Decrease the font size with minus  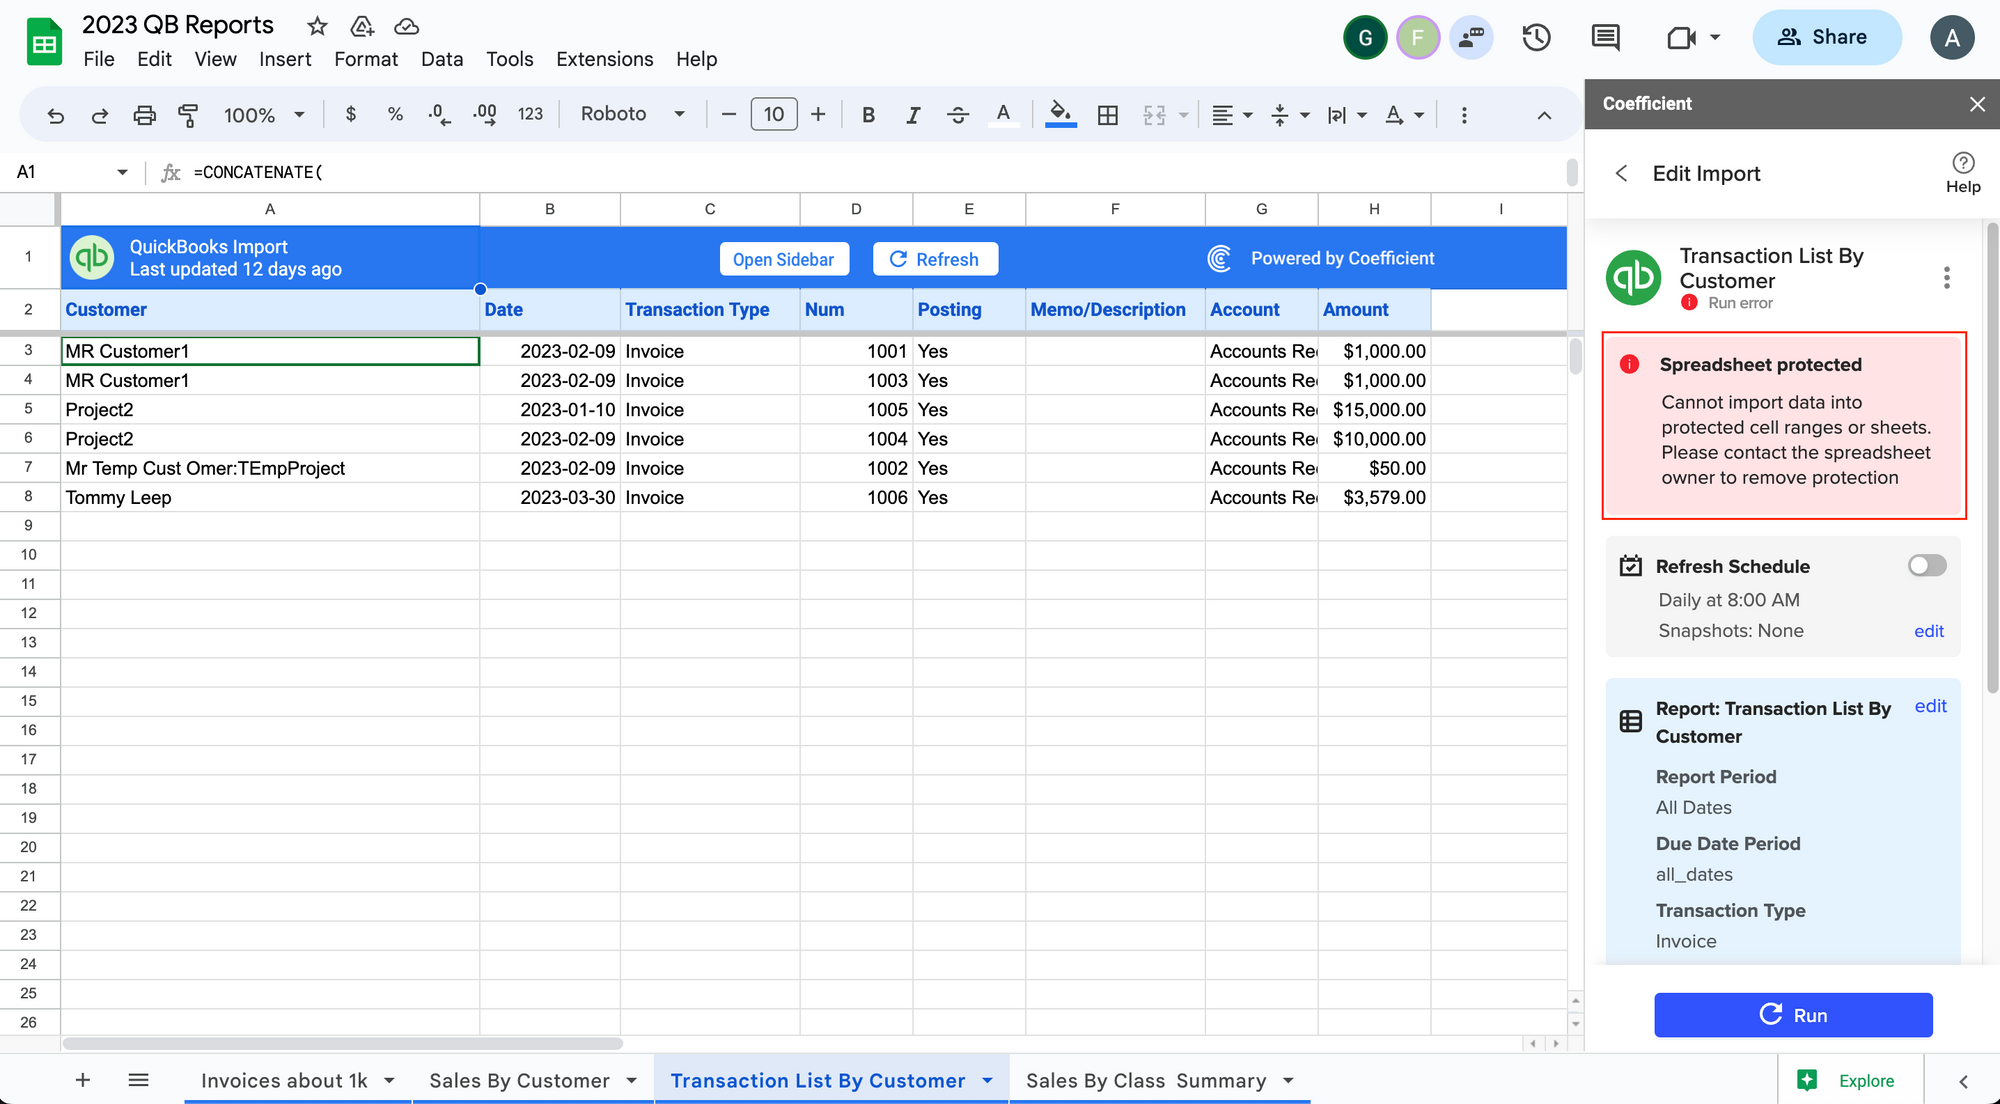point(729,114)
